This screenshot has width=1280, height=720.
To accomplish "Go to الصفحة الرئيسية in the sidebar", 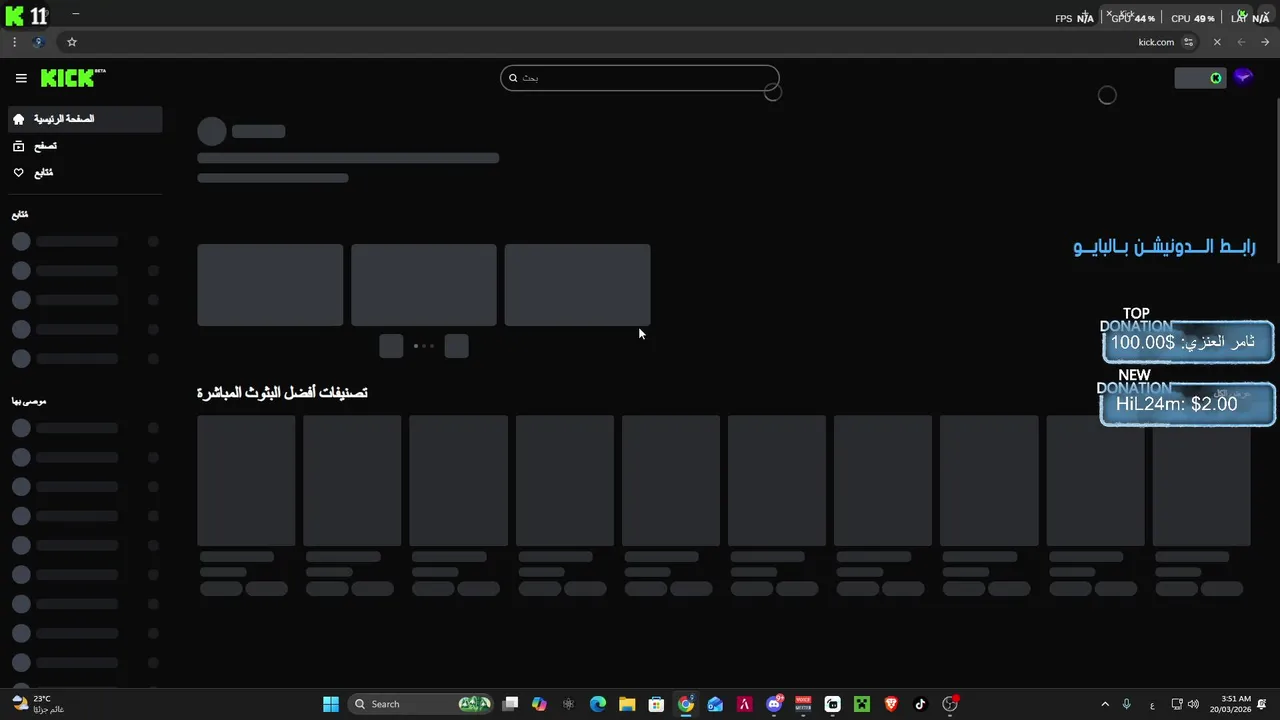I will tap(85, 119).
